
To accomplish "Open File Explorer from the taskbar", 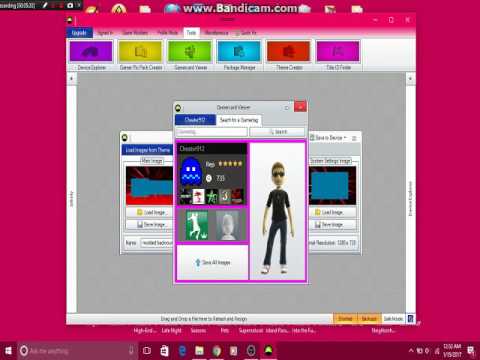I will [199, 351].
